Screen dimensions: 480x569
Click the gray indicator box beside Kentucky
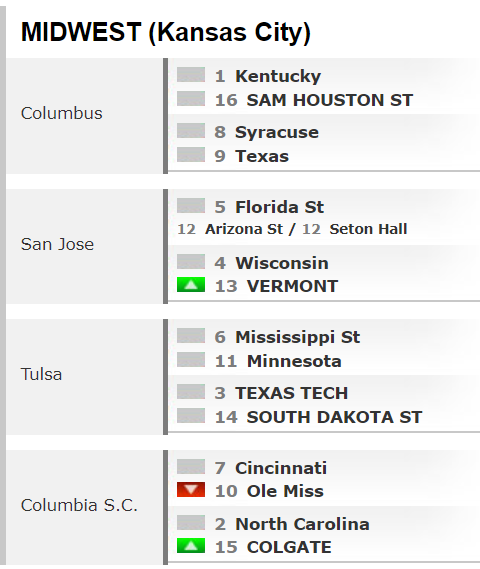[x=191, y=75]
